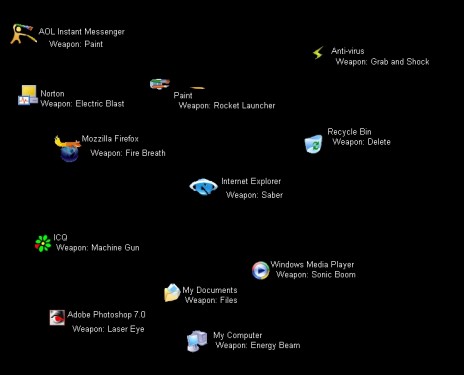Select "Weapon: Rocket Launcher" text

(227, 106)
